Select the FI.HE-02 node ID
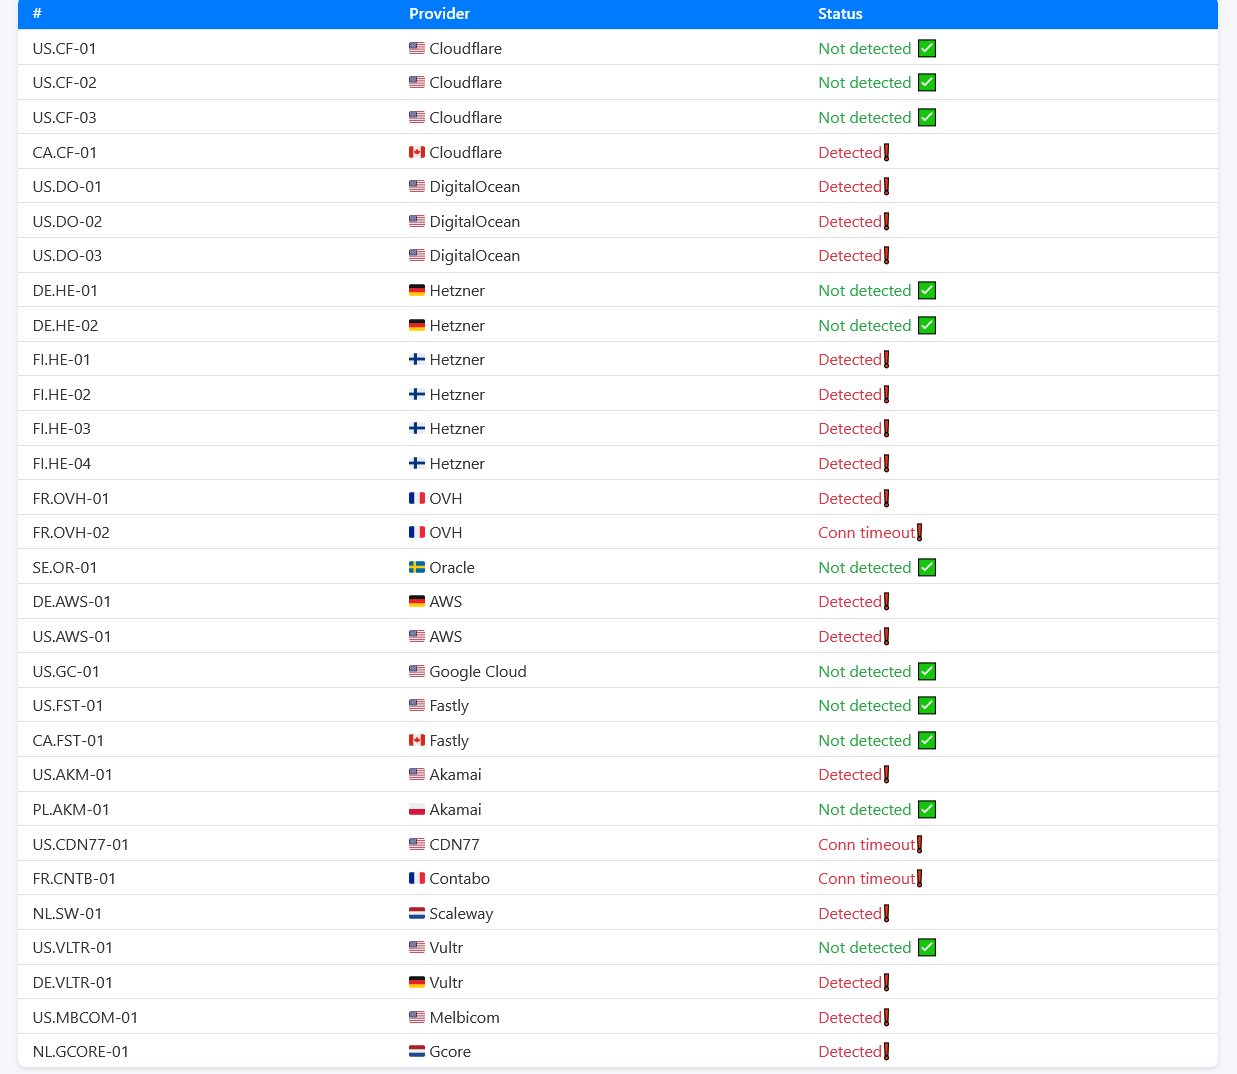The height and width of the screenshot is (1074, 1237). (61, 394)
